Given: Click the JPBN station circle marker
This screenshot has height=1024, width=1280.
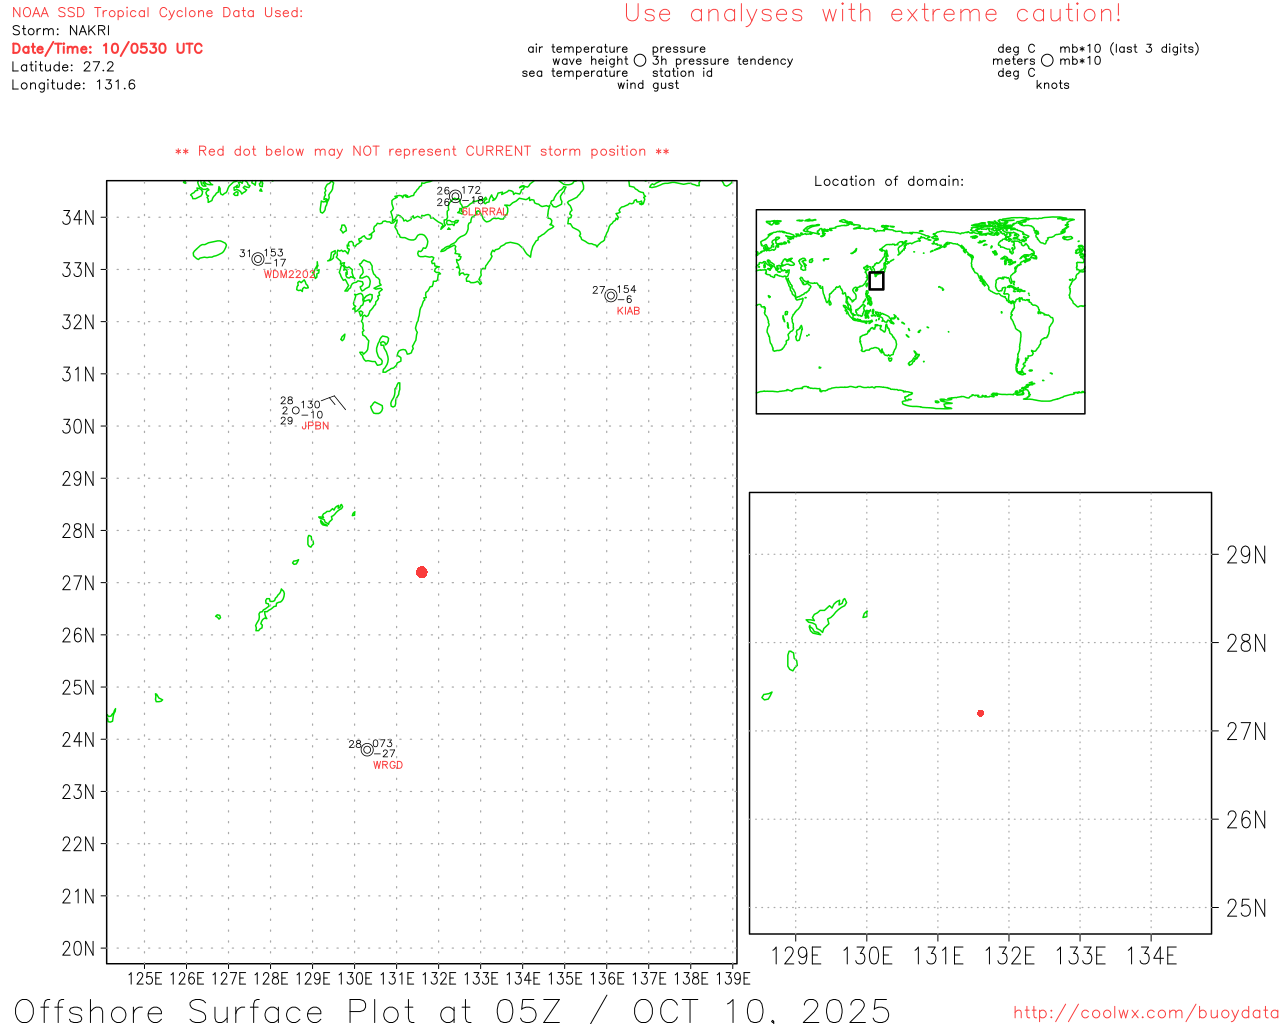Looking at the screenshot, I should 295,411.
